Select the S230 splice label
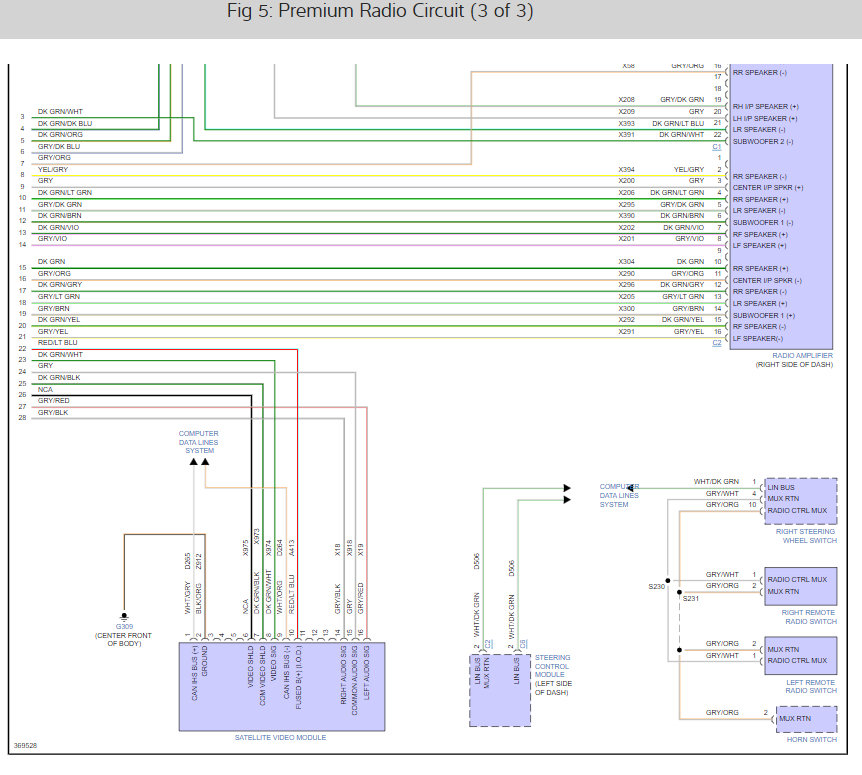Viewport: 862px width, 775px height. coord(656,586)
